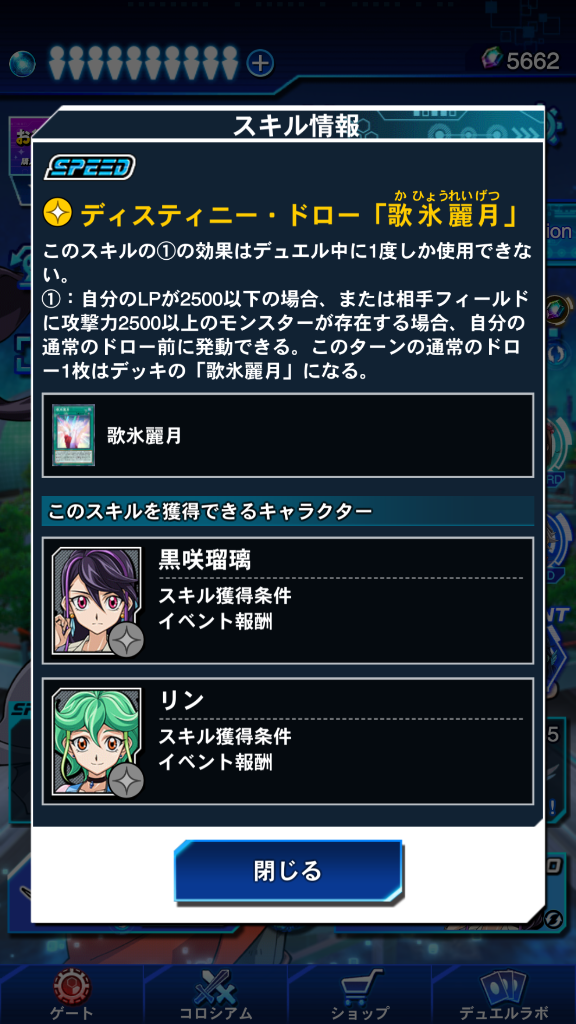Tap skill badge on リン portrait
Screen dimensions: 576x1024
(126, 779)
